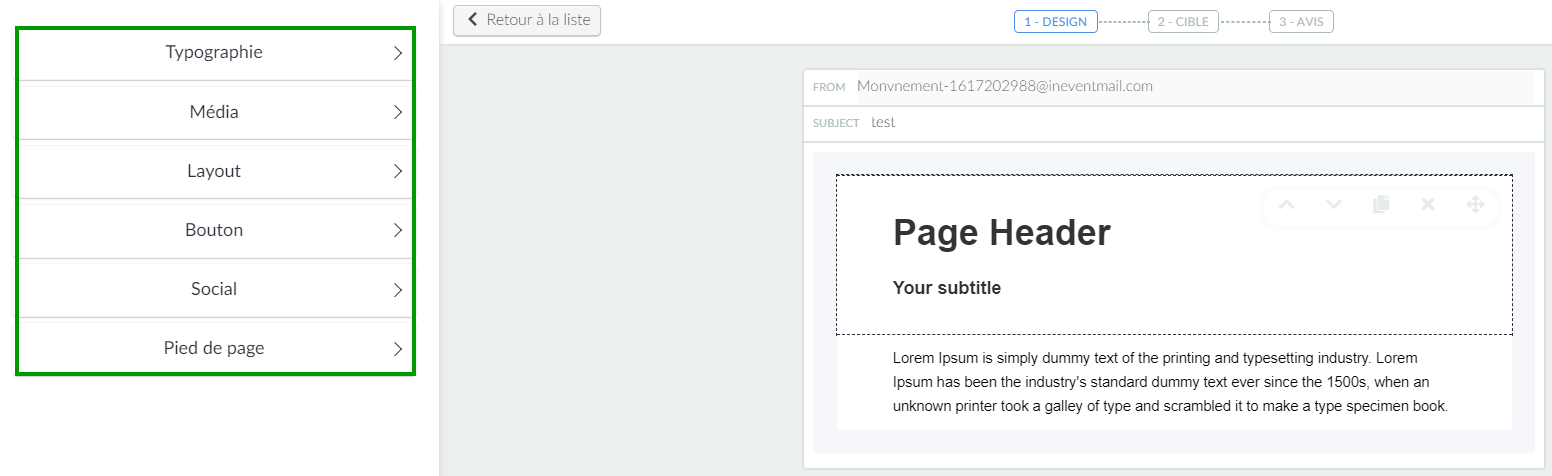Open the Layout panel label
Image resolution: width=1552 pixels, height=476 pixels.
[x=214, y=171]
